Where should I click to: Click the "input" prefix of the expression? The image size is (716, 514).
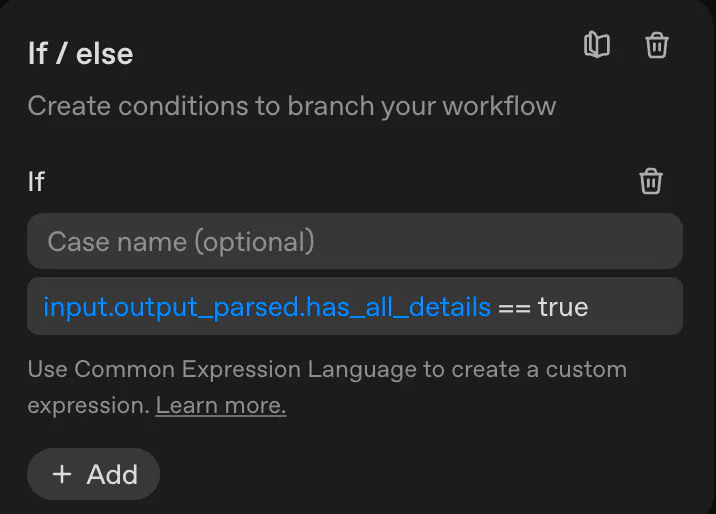pyautogui.click(x=74, y=306)
